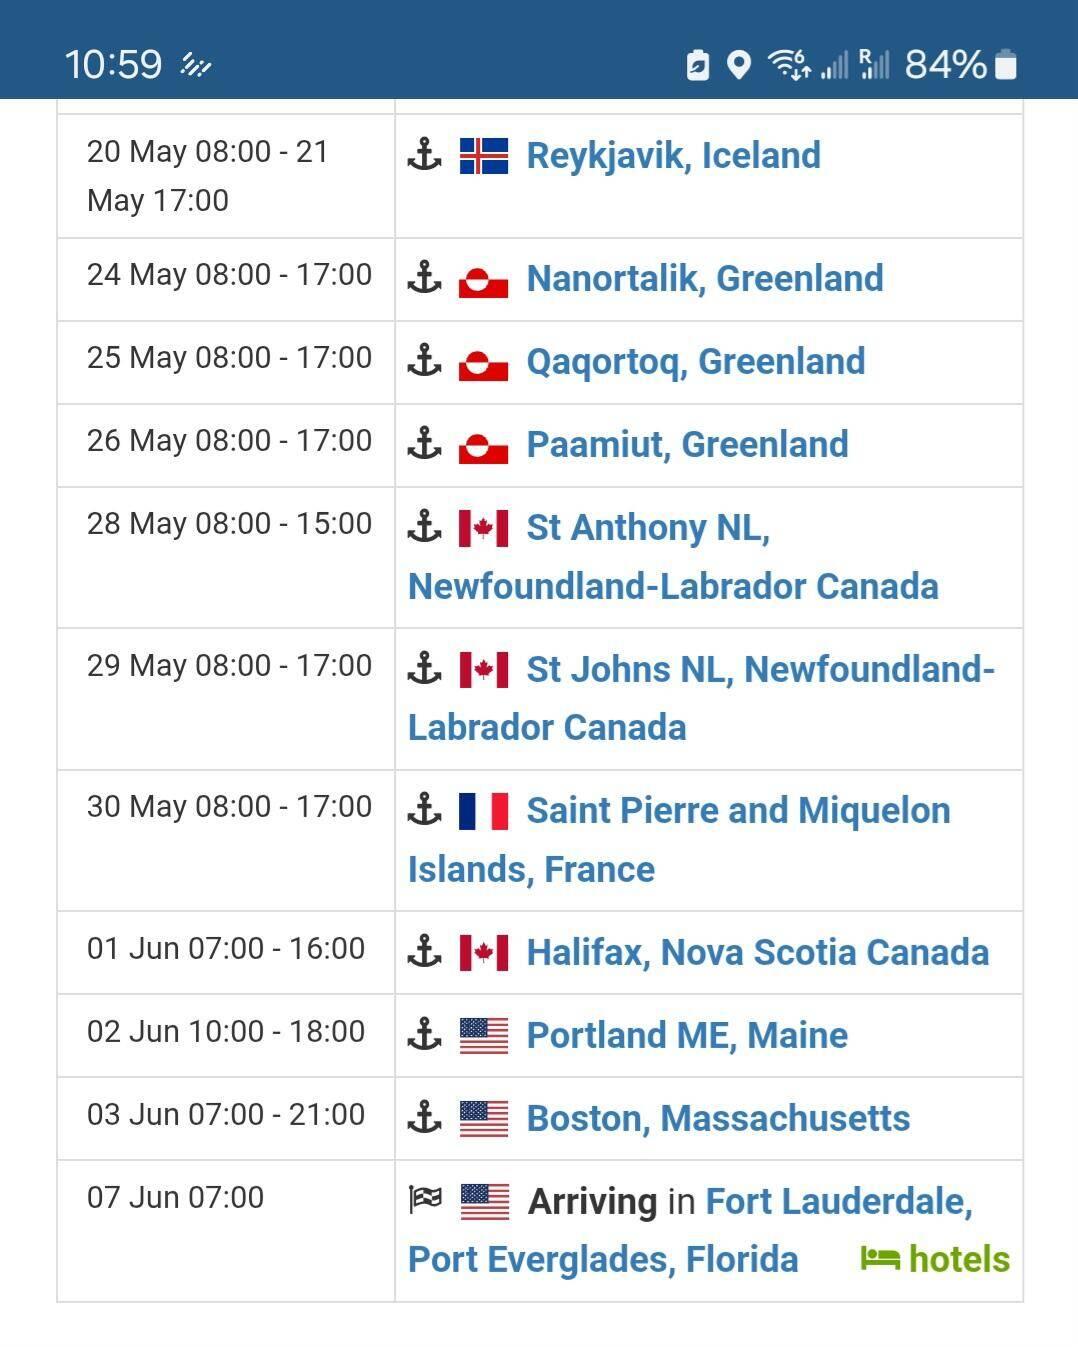Open Halifax, Nova Scotia Canada link

pyautogui.click(x=758, y=953)
